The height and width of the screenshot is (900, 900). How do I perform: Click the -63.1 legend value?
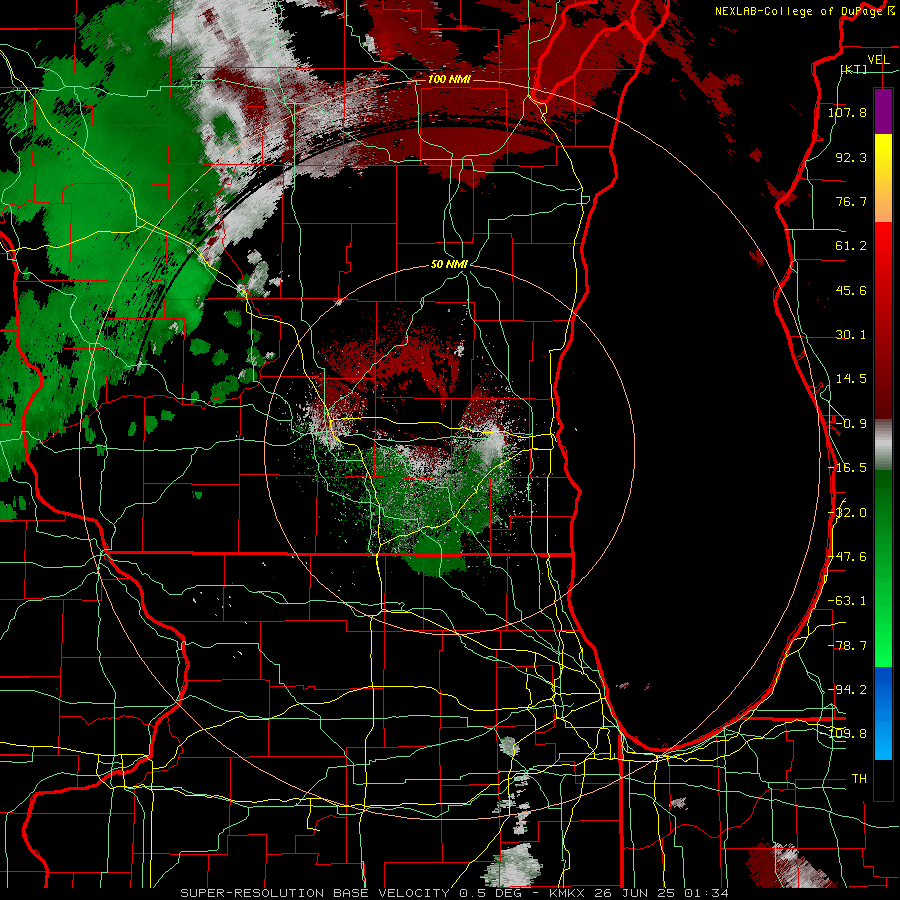click(847, 601)
